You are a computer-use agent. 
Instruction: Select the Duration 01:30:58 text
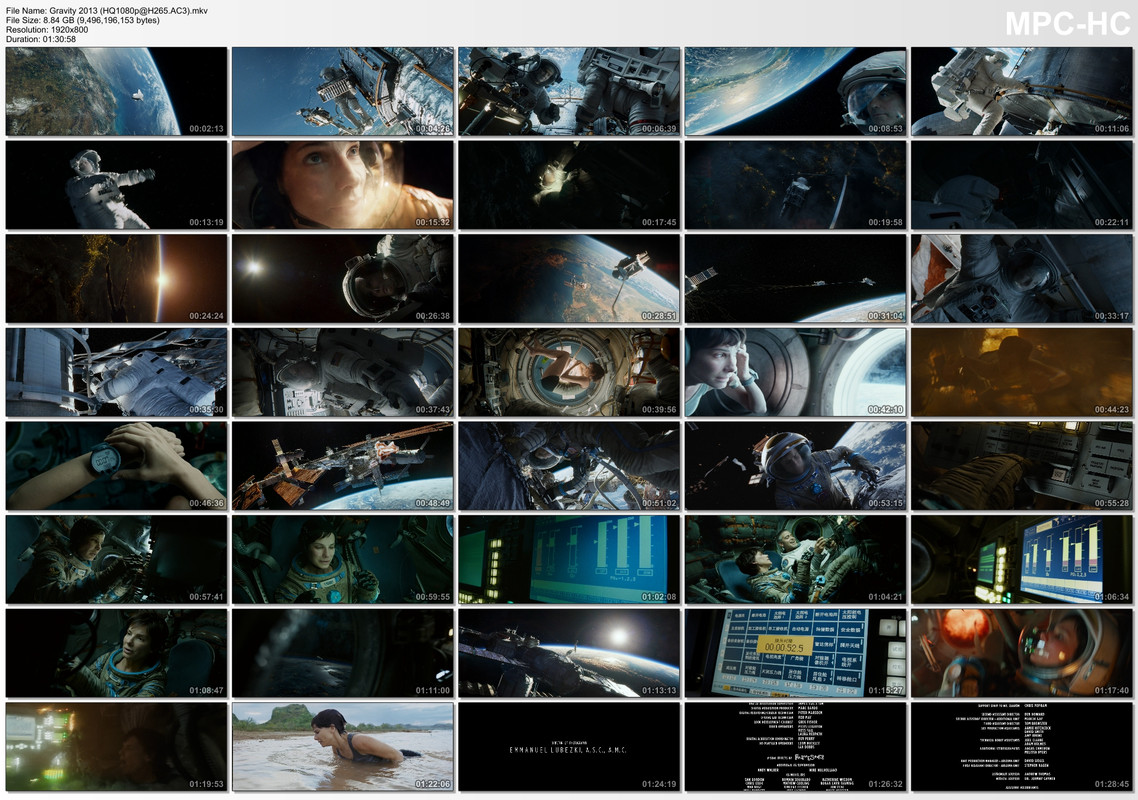41,39
